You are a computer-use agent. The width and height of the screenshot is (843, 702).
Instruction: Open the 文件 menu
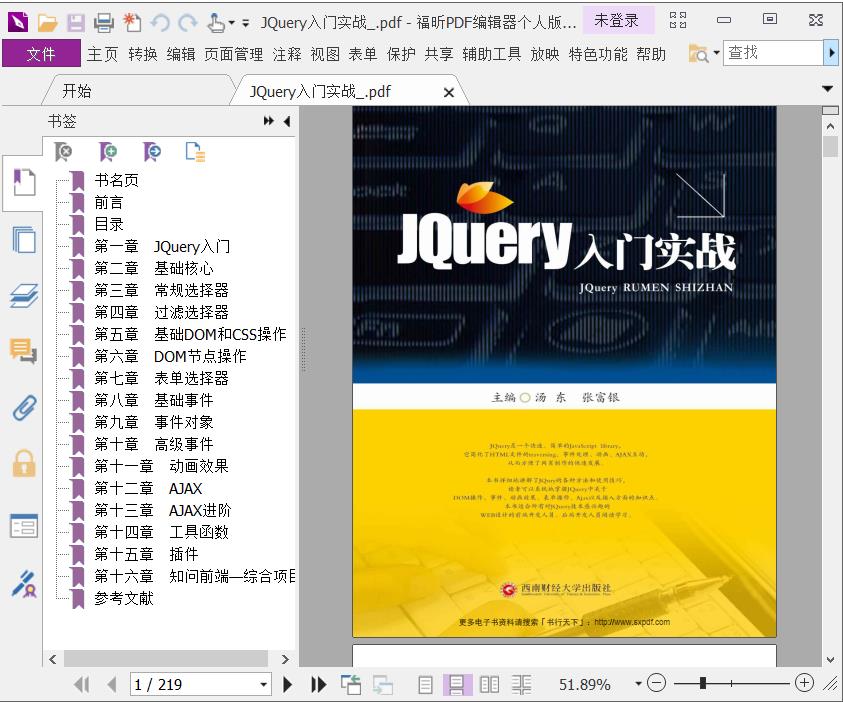(x=41, y=54)
